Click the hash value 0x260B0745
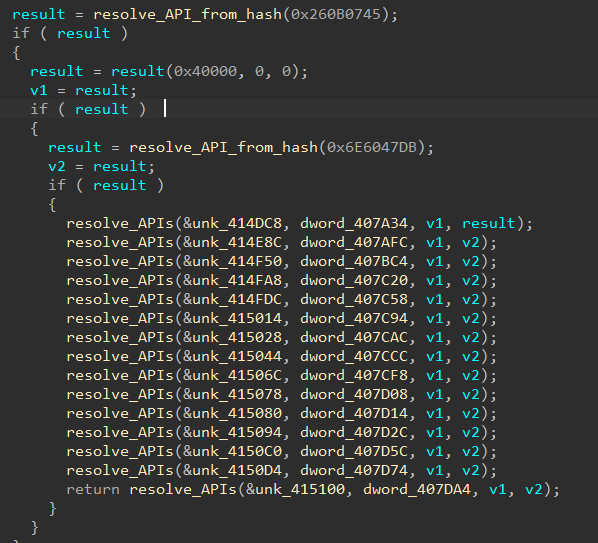Image resolution: width=598 pixels, height=543 pixels. tap(336, 14)
